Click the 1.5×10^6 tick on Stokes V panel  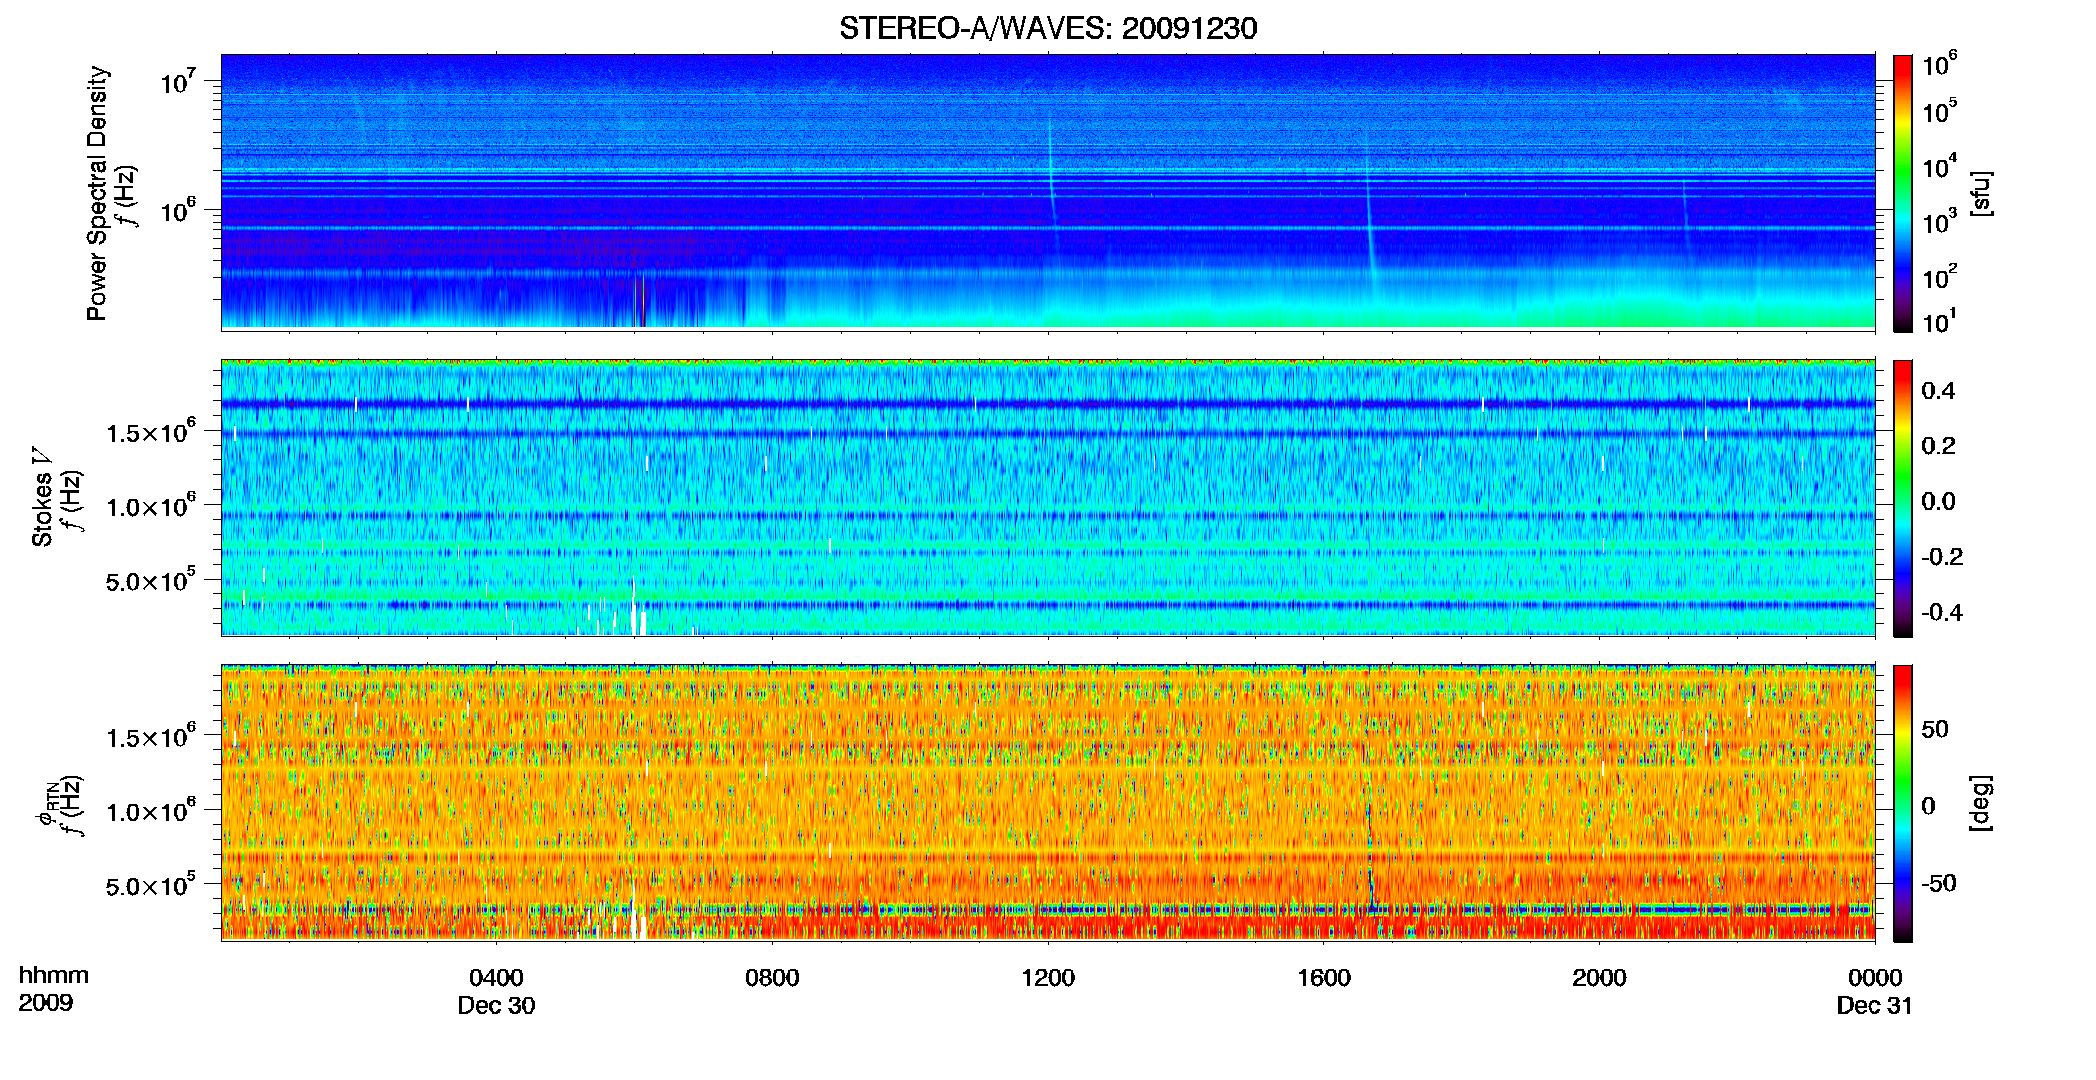click(x=151, y=432)
